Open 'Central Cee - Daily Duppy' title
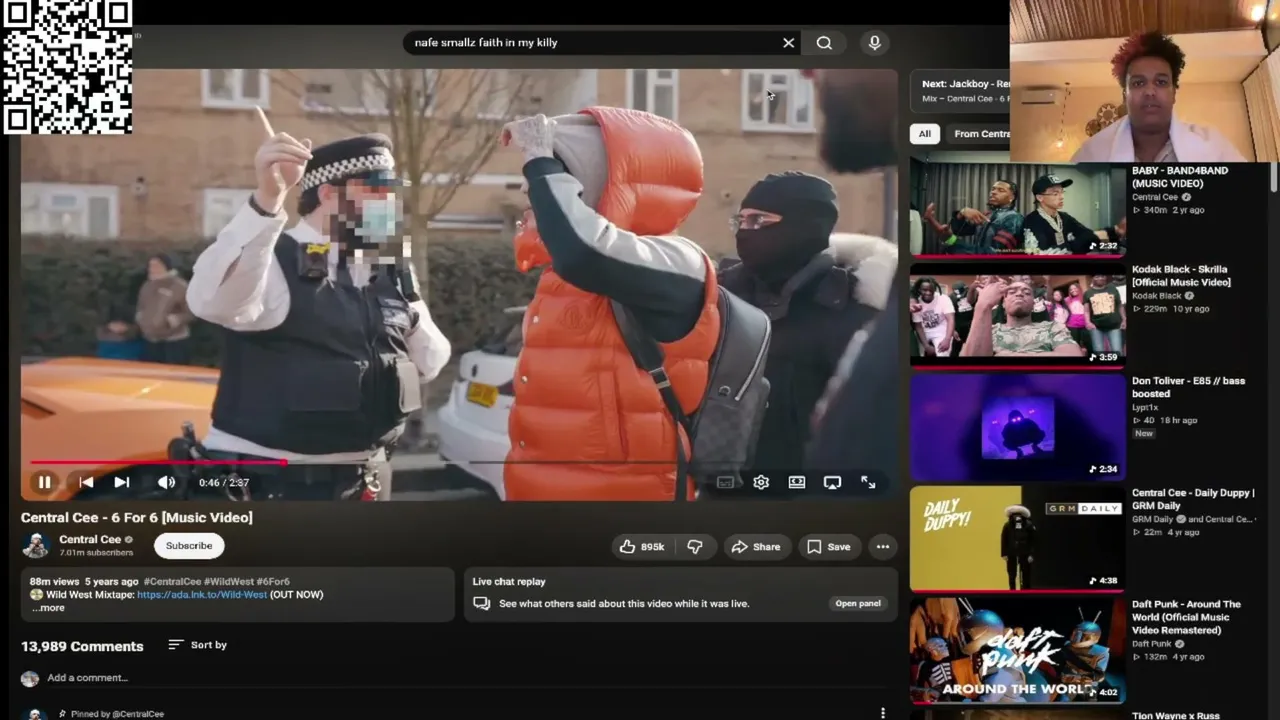Image resolution: width=1280 pixels, height=720 pixels. 1193,499
